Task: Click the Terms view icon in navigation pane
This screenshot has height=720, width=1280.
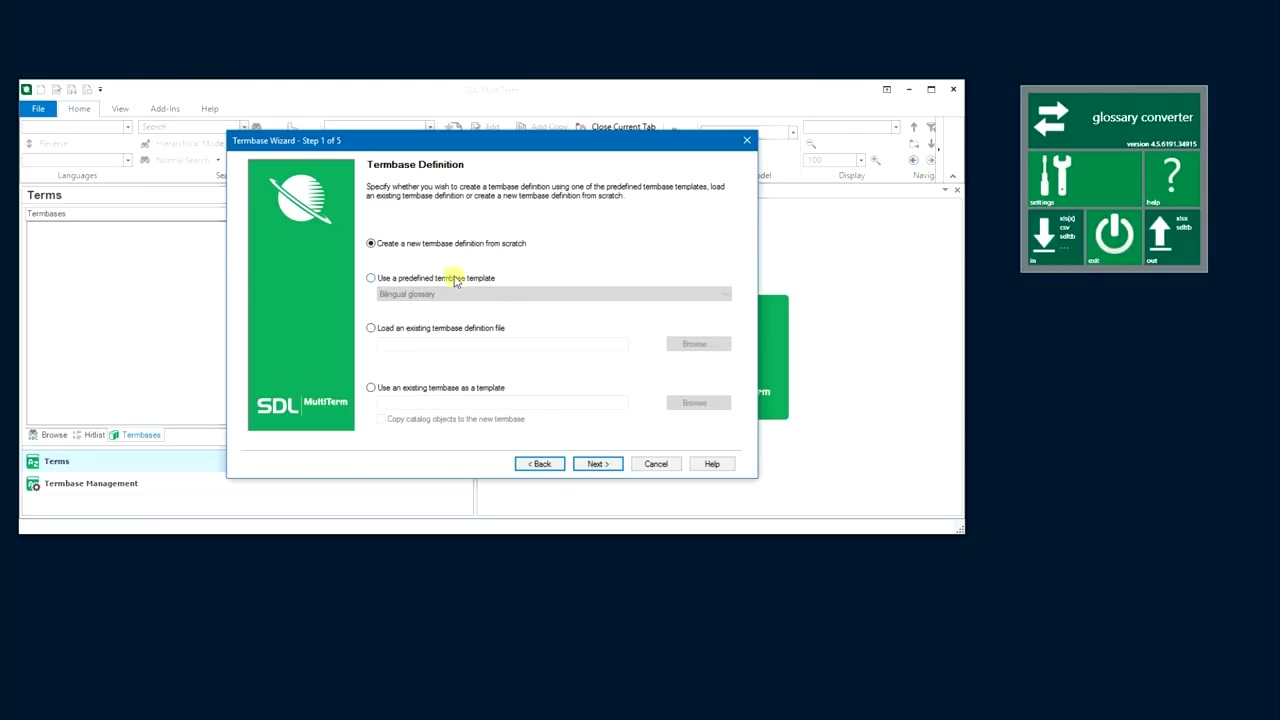Action: tap(33, 461)
